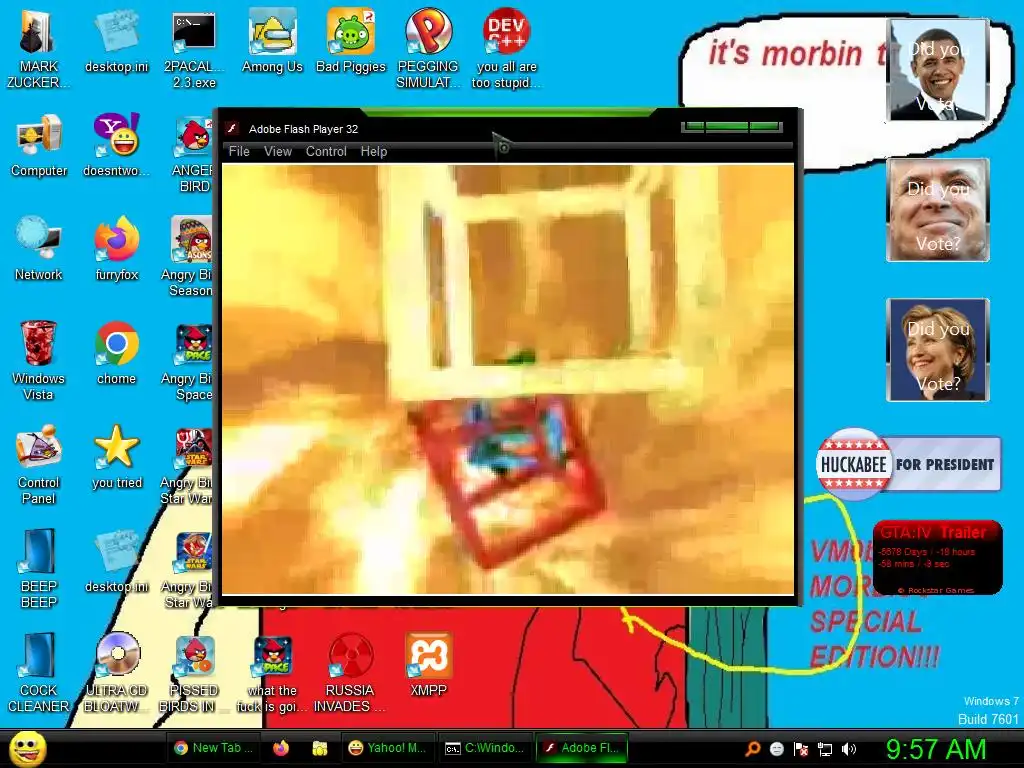Open the View menu in Flash Player
The width and height of the screenshot is (1024, 768).
click(x=278, y=152)
